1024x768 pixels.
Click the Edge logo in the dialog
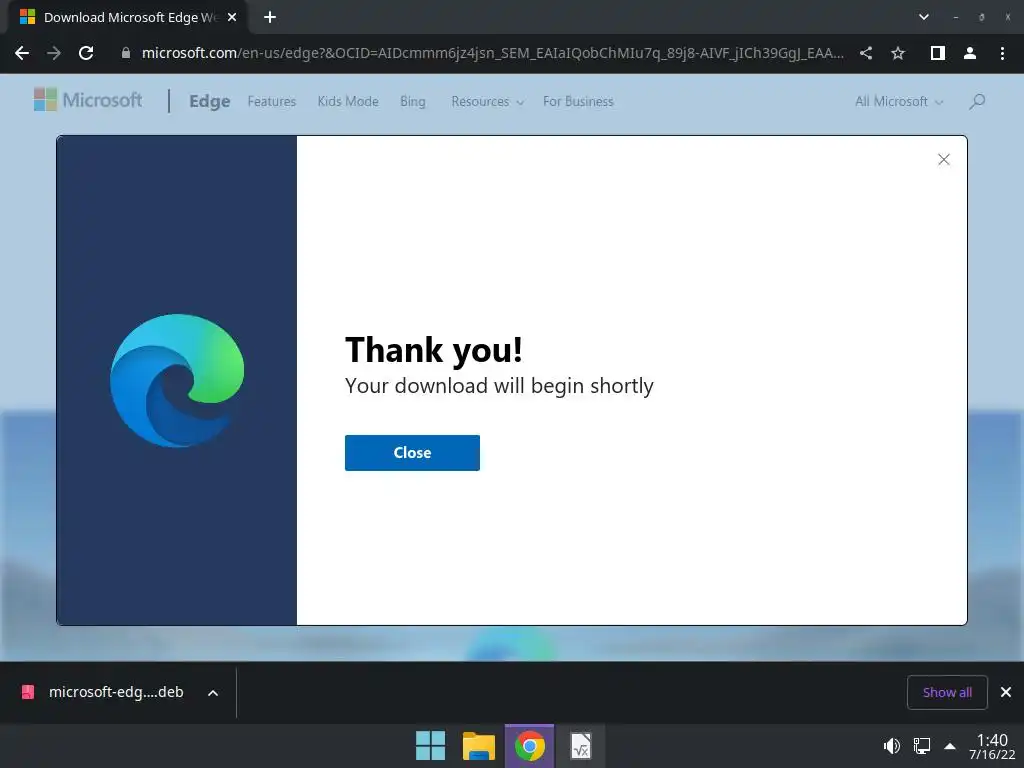tap(177, 381)
